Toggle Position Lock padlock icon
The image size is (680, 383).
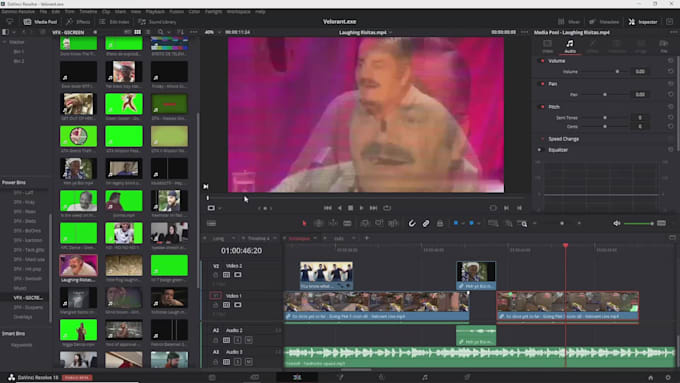tap(440, 223)
